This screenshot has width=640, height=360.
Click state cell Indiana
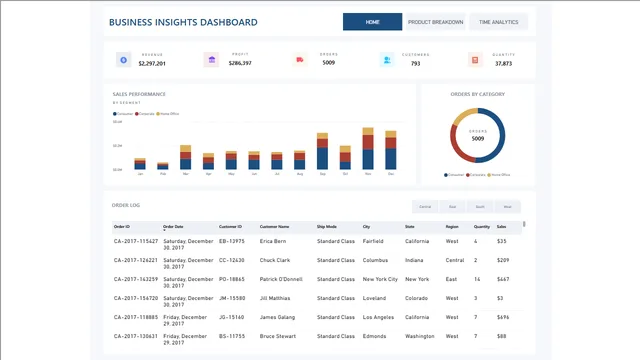pos(414,260)
